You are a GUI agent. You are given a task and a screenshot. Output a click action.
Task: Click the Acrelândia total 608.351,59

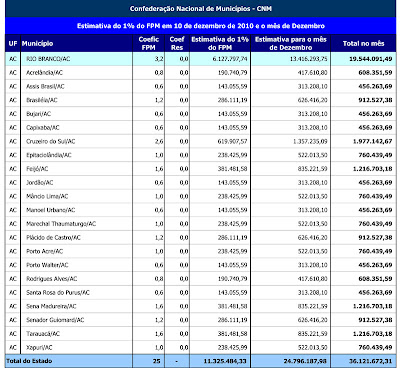point(375,73)
